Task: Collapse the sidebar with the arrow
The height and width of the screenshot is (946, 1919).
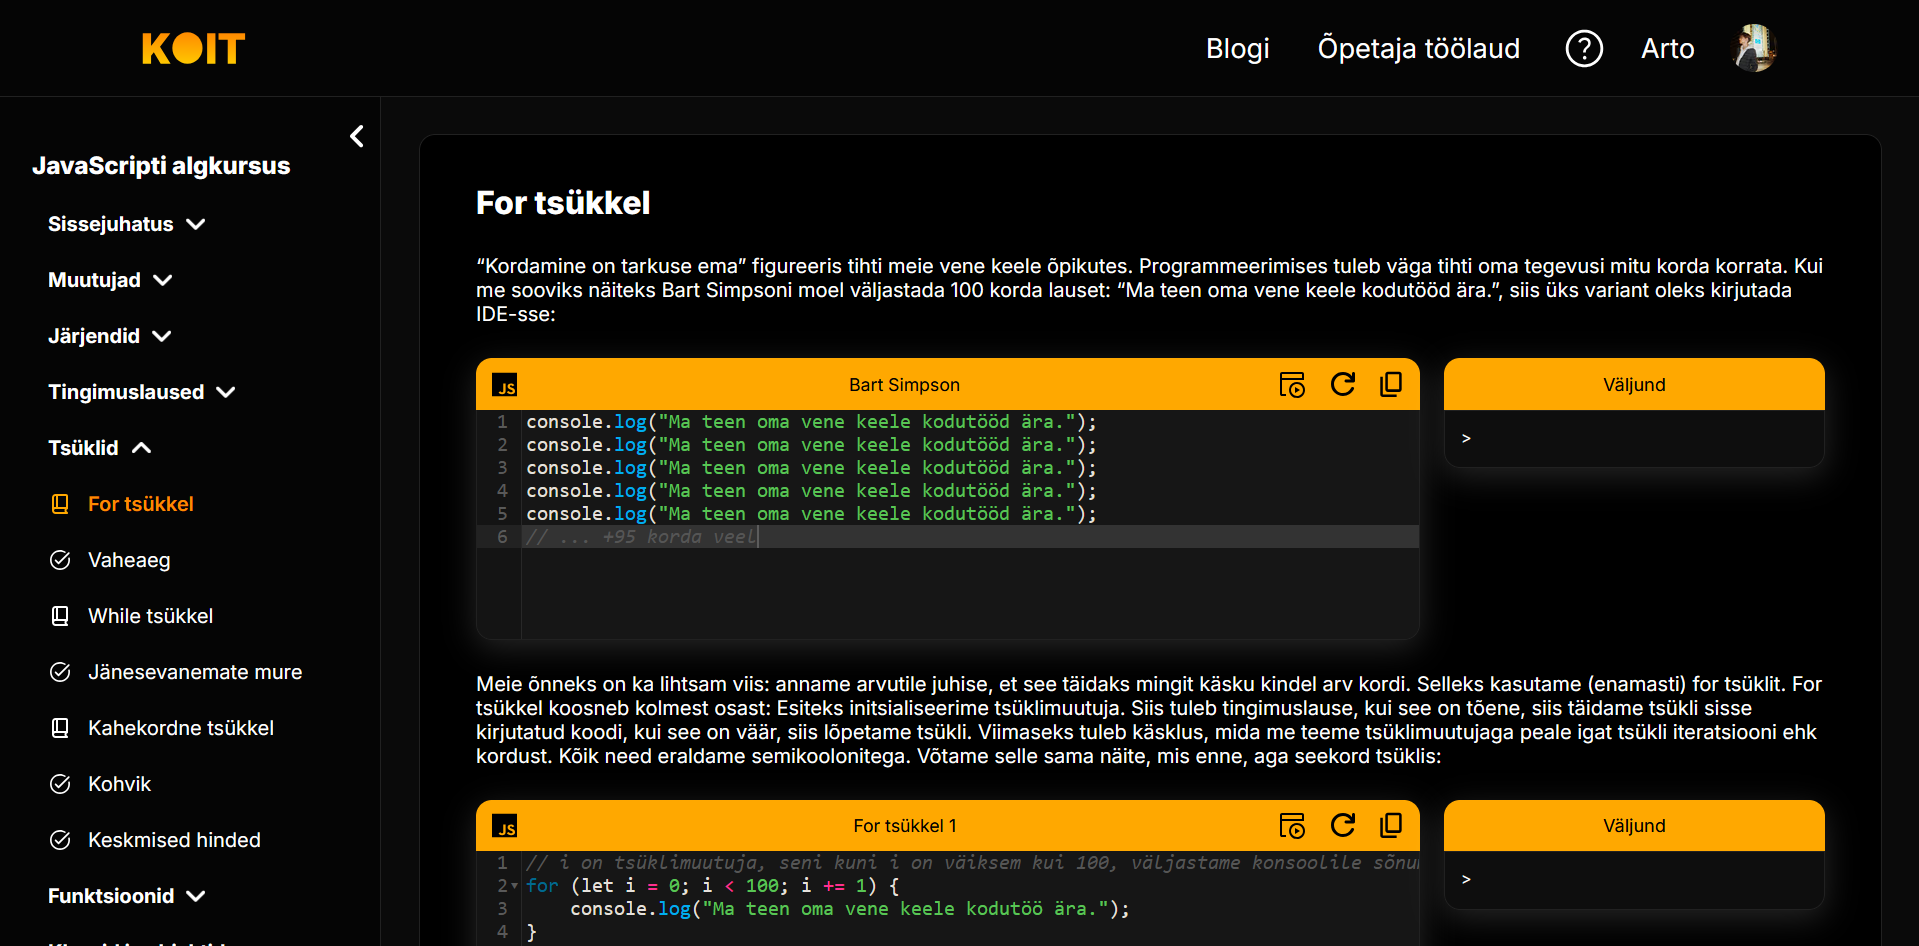Action: pyautogui.click(x=357, y=136)
